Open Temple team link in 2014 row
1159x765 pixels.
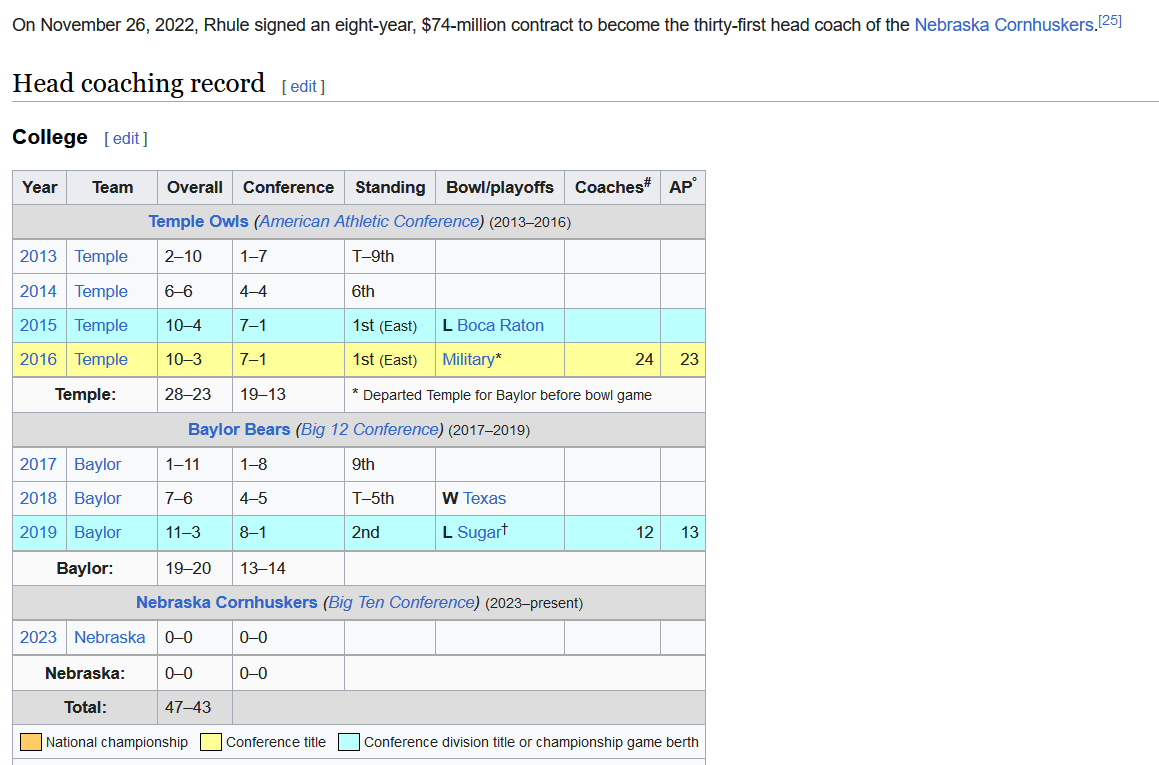click(101, 291)
